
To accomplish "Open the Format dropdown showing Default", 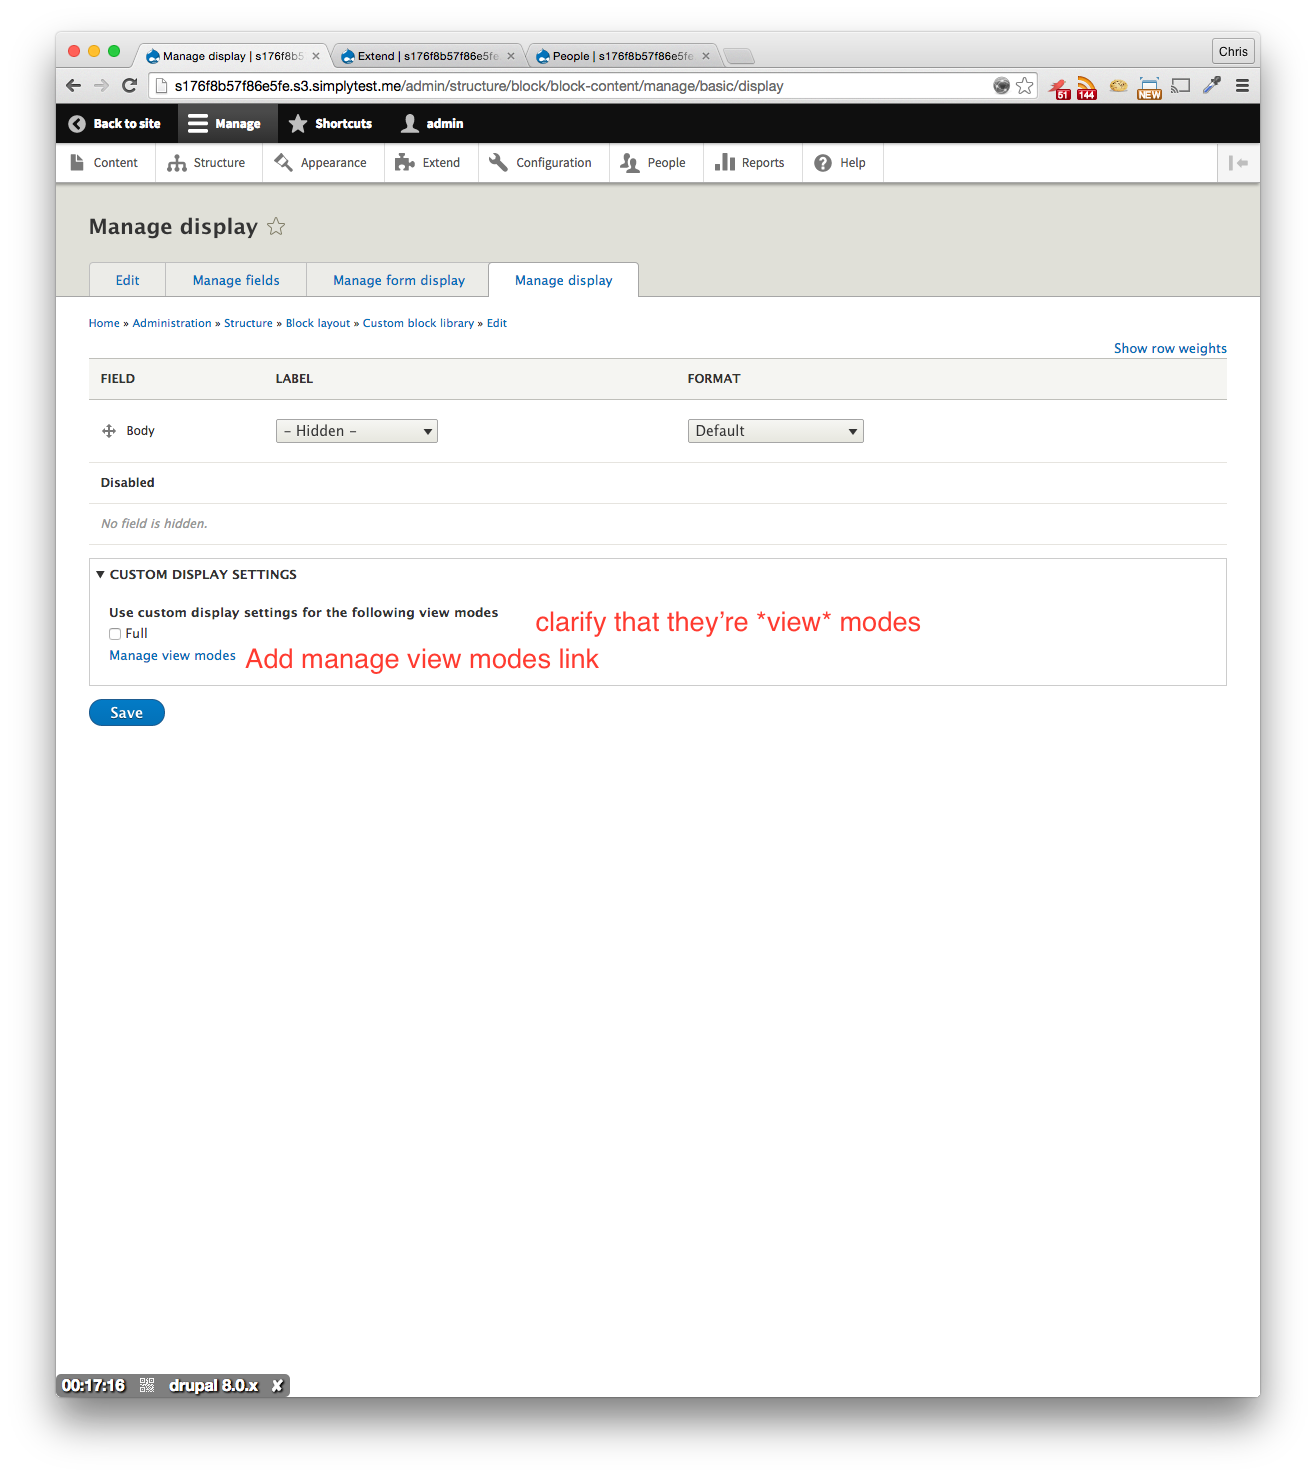I will 775,430.
